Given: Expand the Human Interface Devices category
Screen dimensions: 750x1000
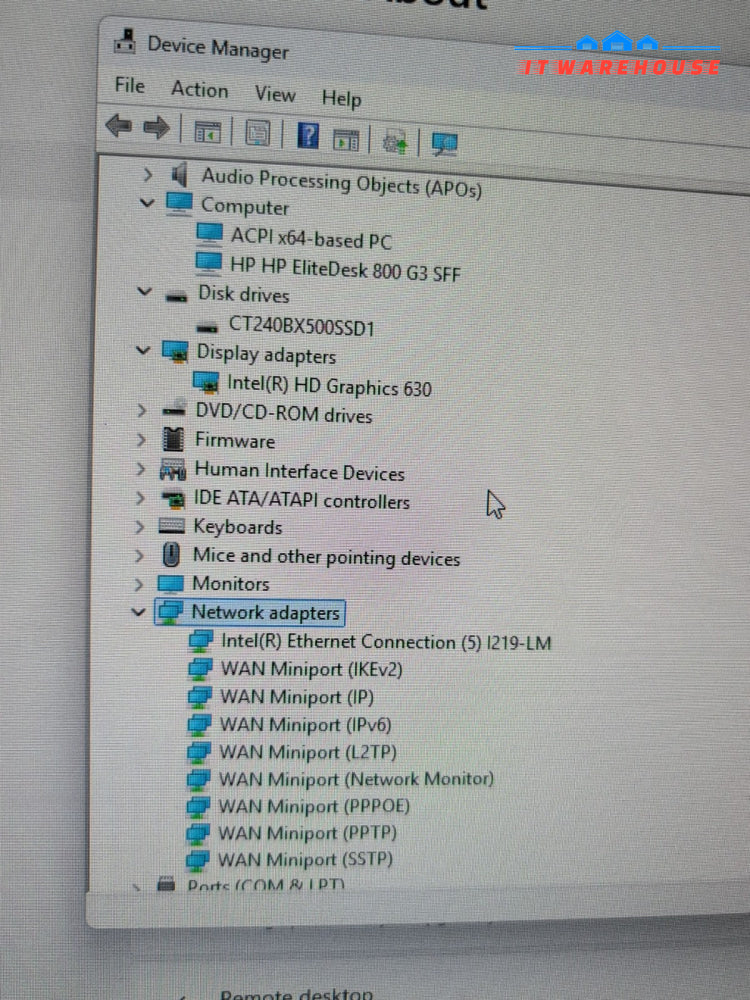Looking at the screenshot, I should click(x=140, y=469).
